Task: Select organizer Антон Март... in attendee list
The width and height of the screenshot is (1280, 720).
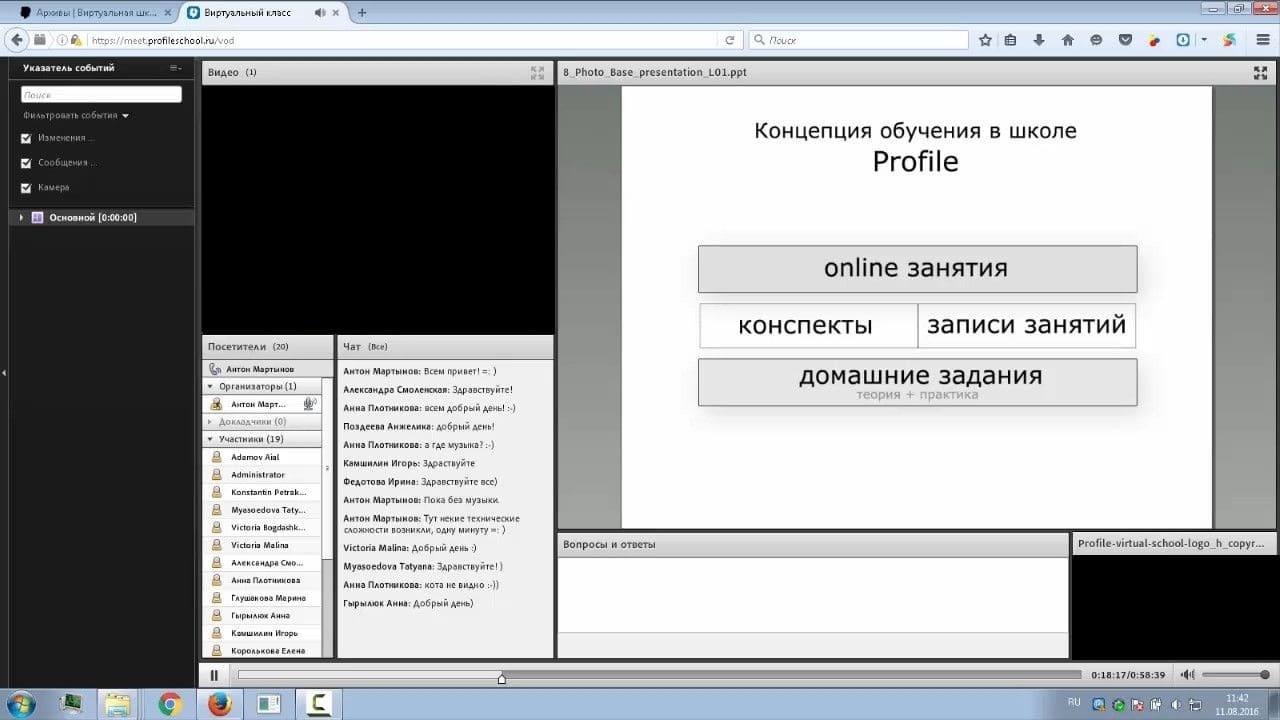Action: pos(260,404)
